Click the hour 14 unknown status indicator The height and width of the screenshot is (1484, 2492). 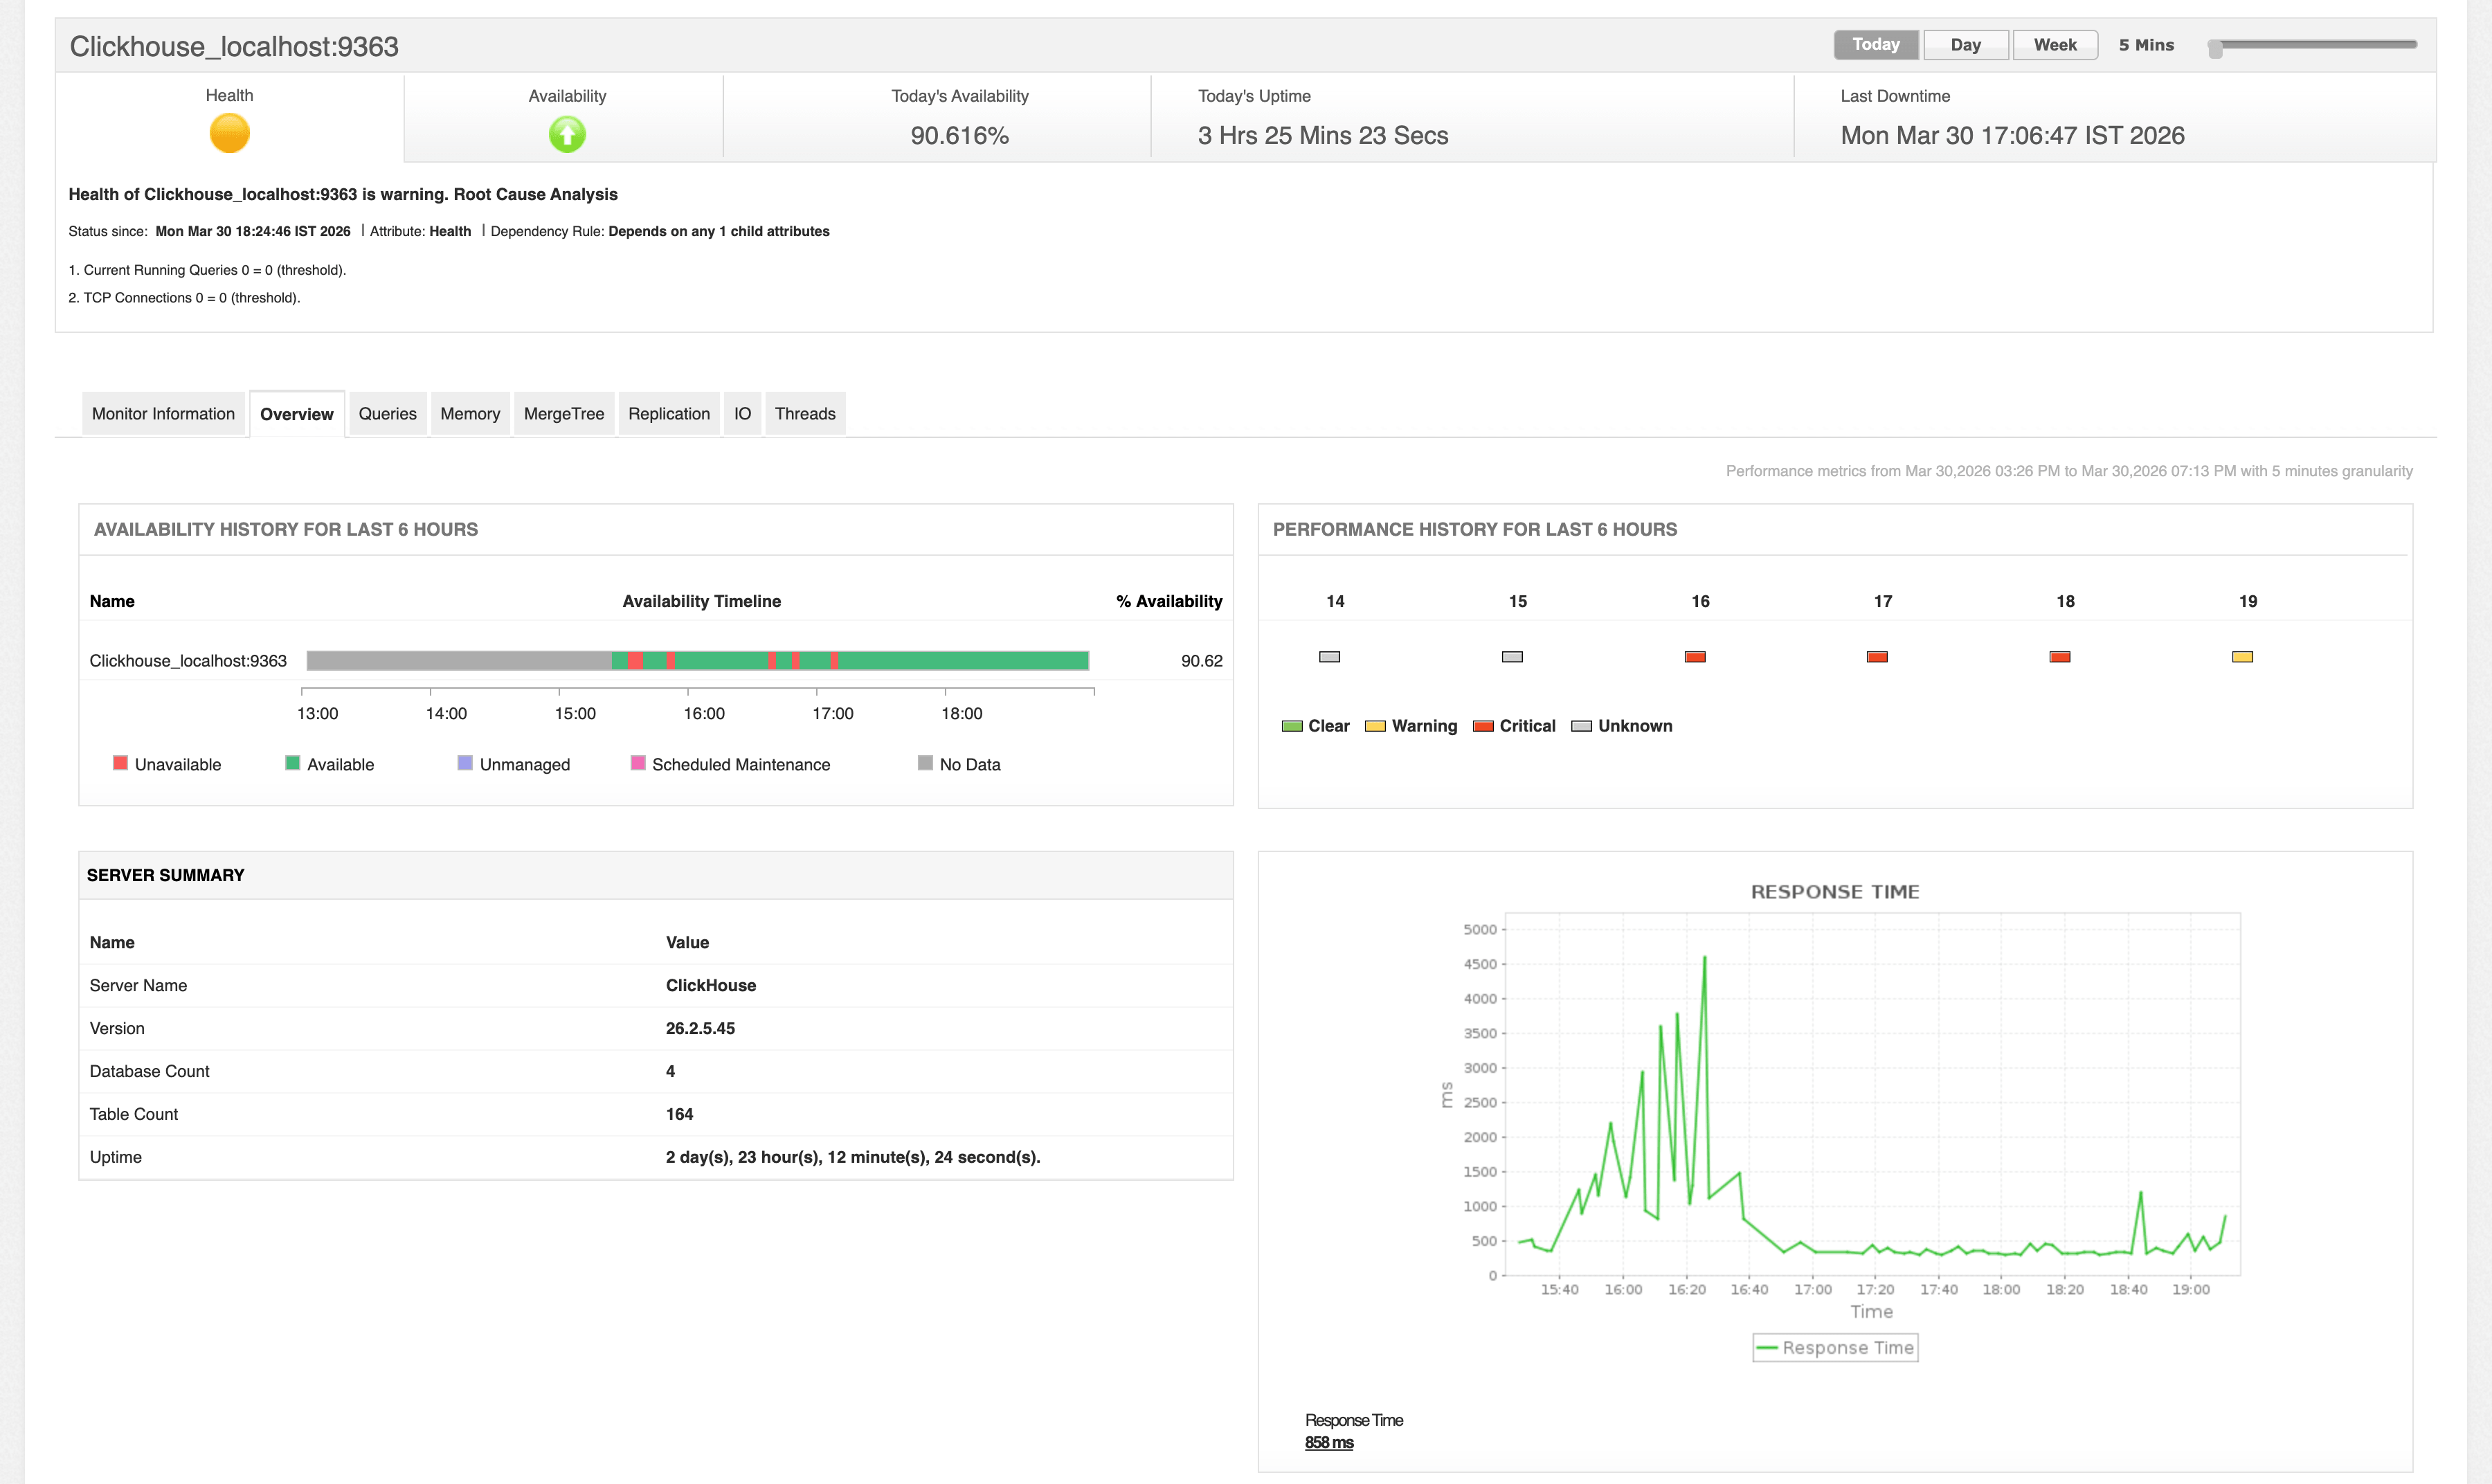[x=1329, y=657]
